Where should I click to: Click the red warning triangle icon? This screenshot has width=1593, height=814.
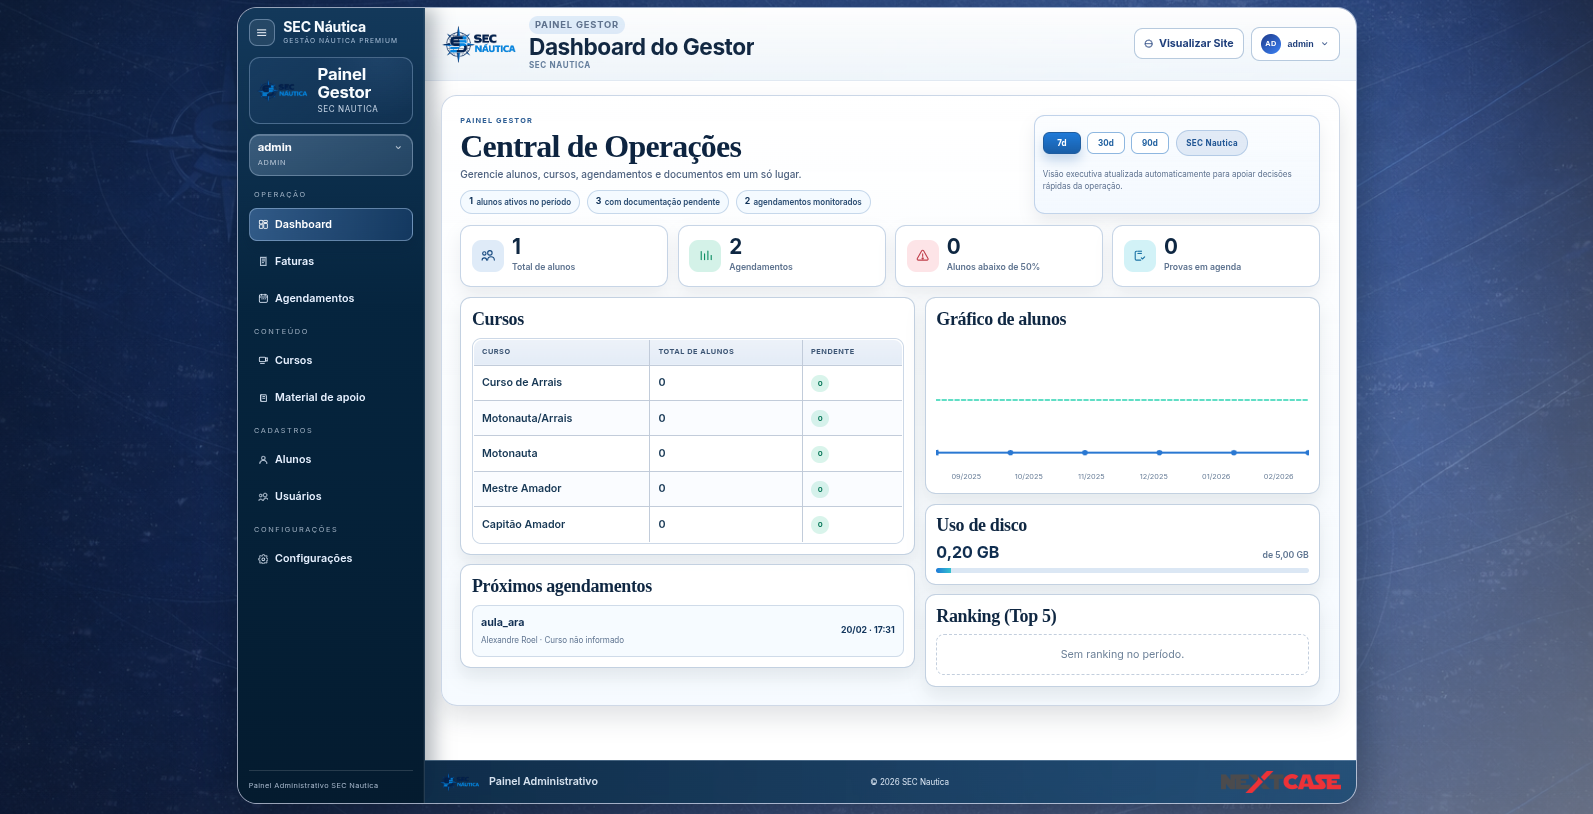922,256
